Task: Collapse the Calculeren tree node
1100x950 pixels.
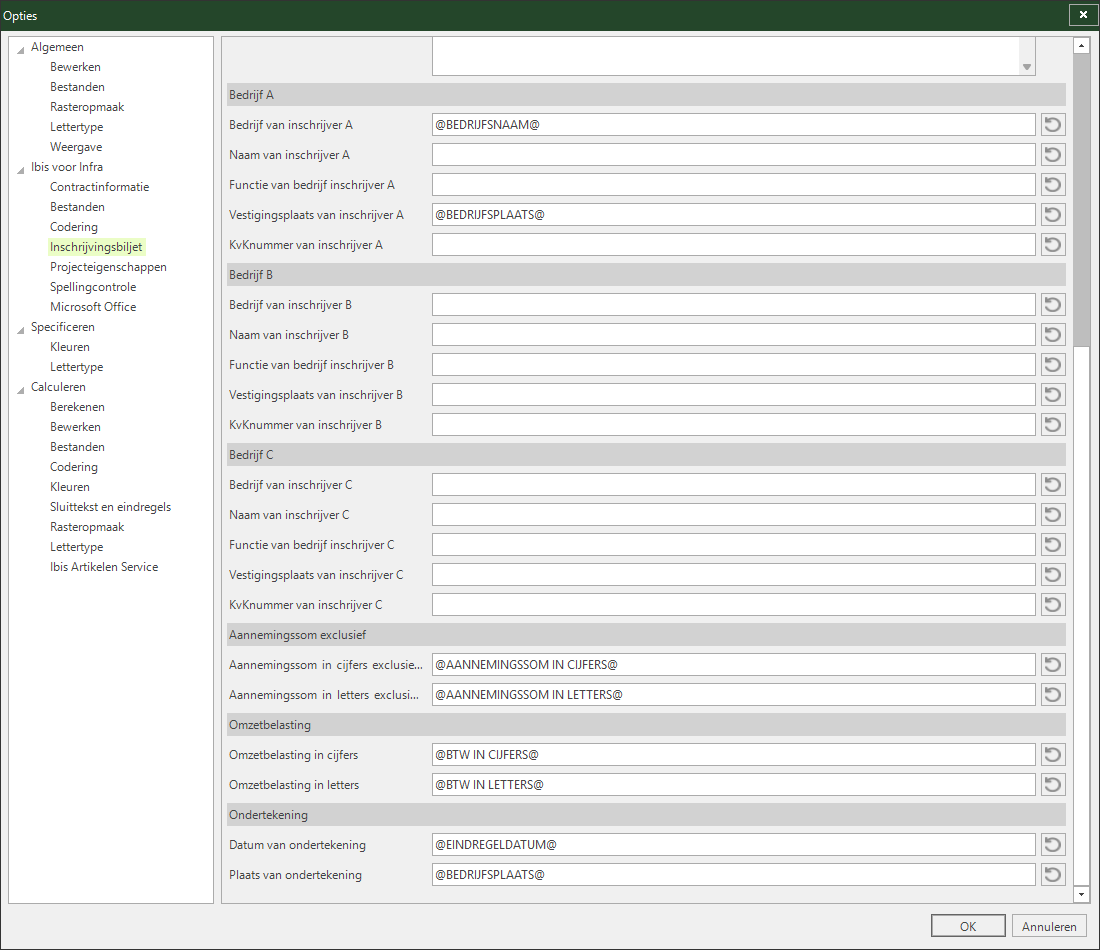Action: pos(20,389)
